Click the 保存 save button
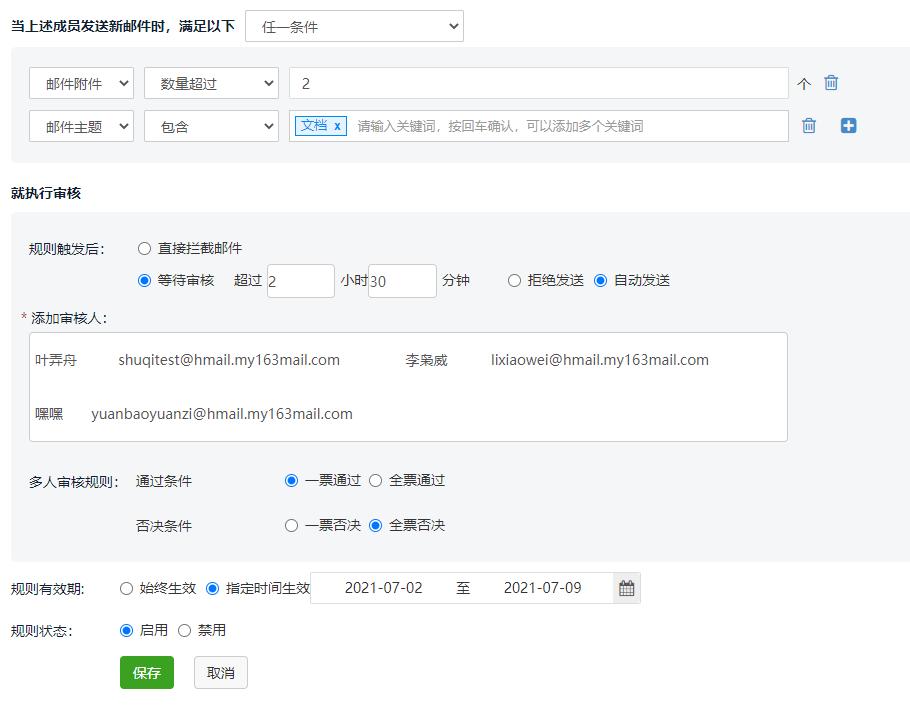The height and width of the screenshot is (708, 910). [146, 672]
